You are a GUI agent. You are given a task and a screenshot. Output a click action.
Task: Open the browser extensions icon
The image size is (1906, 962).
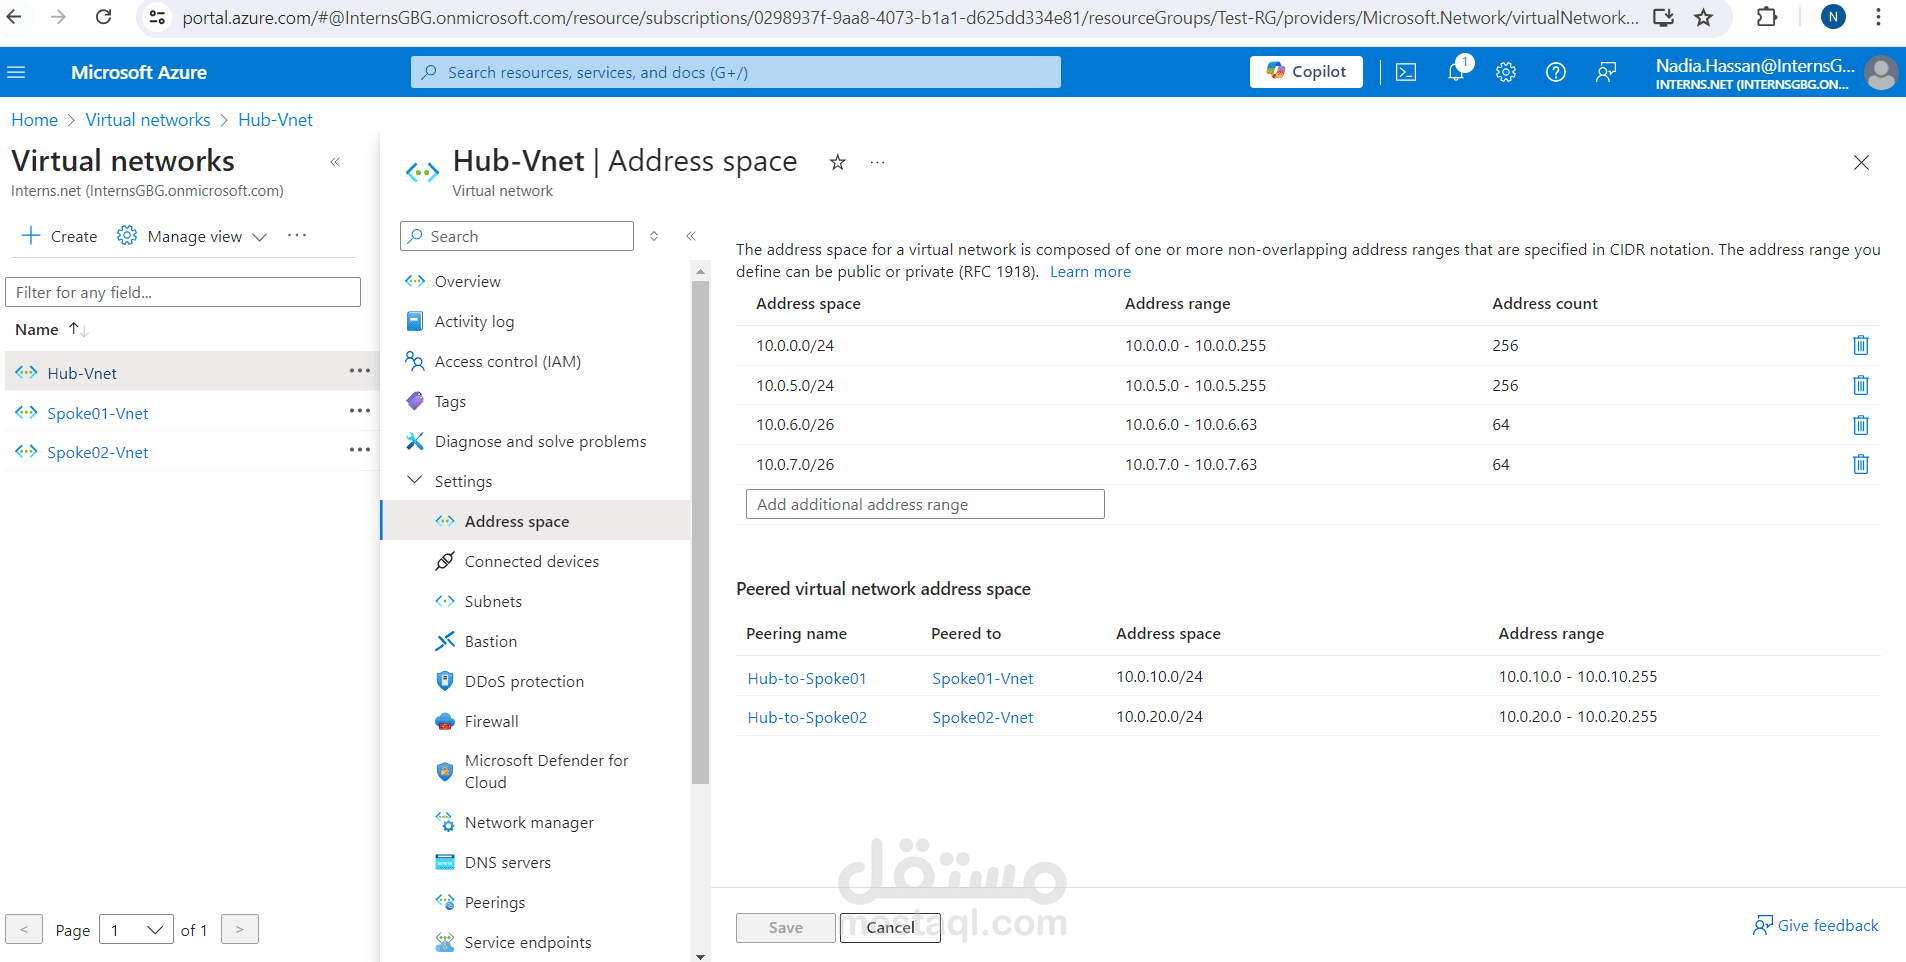1767,17
